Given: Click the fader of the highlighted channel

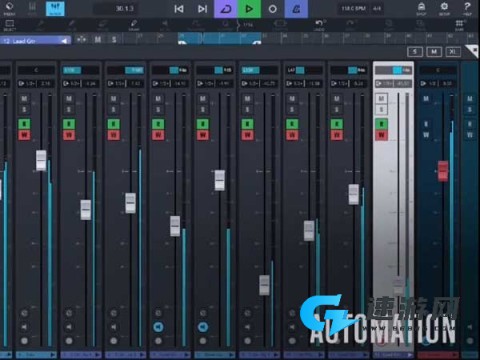Looking at the screenshot, I should (x=398, y=285).
